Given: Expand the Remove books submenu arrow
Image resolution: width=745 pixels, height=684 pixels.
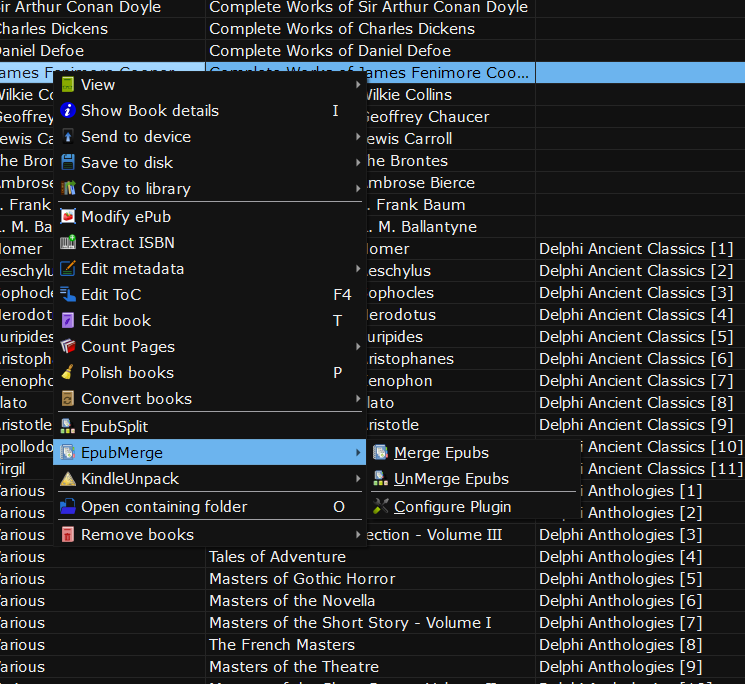Looking at the screenshot, I should click(358, 535).
